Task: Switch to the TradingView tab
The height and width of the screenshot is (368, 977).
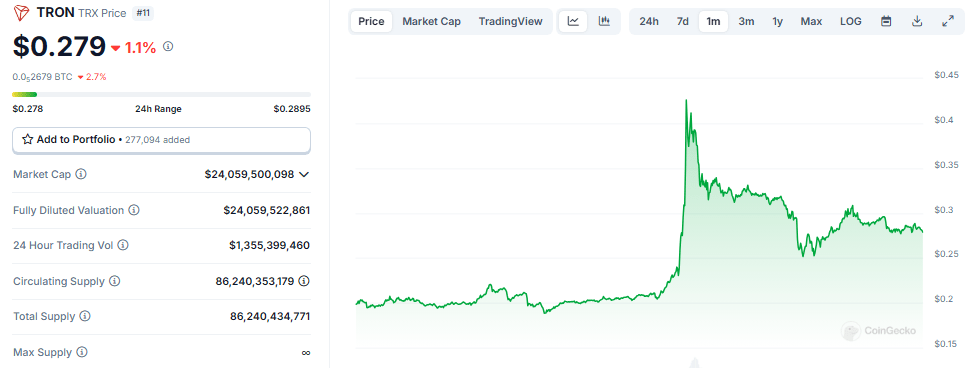Action: click(511, 21)
